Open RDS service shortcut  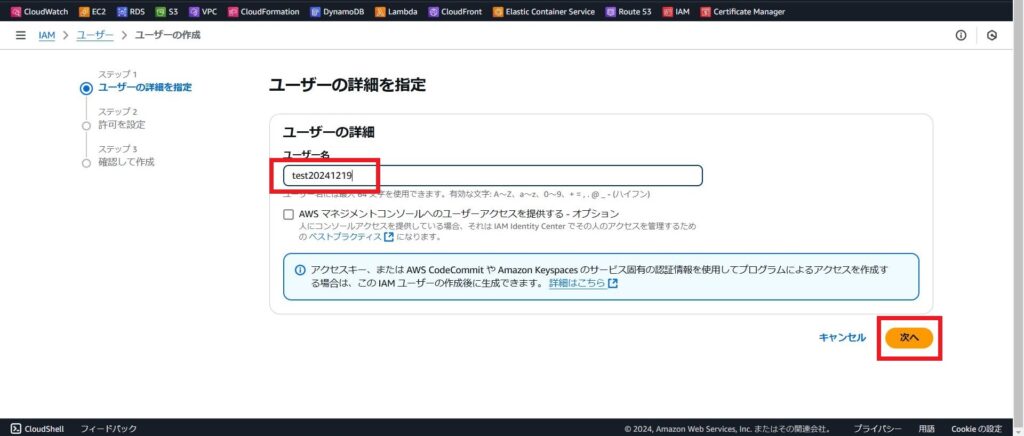tap(130, 12)
